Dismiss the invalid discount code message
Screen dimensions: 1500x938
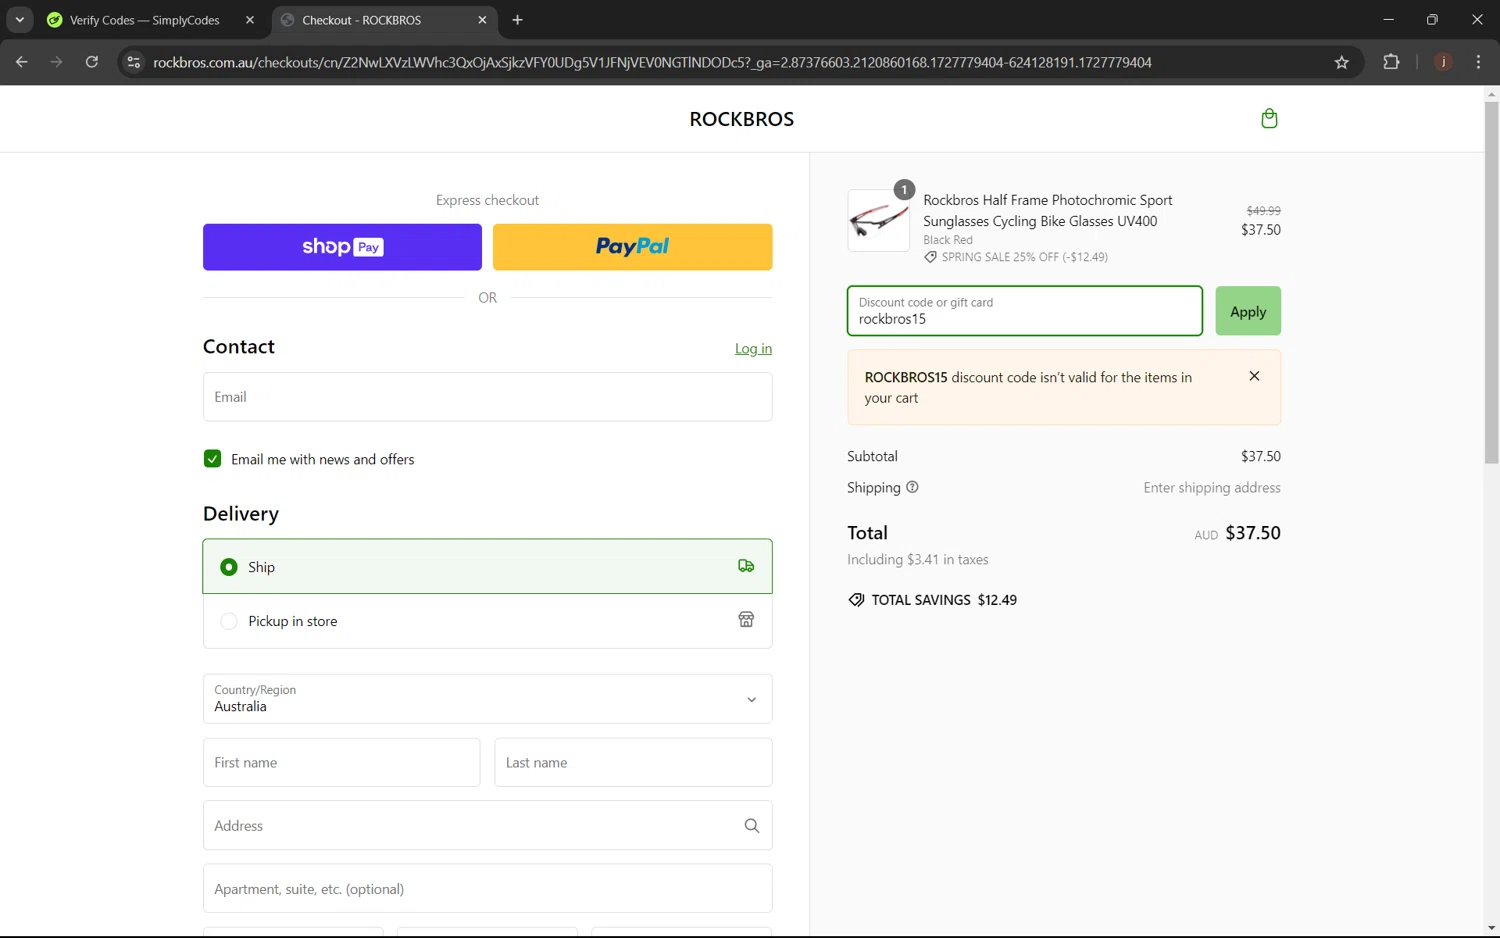1254,376
